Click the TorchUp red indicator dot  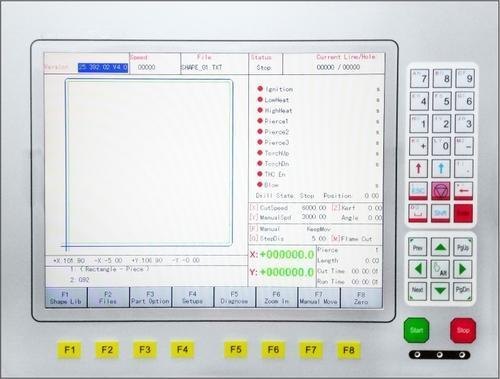(x=260, y=153)
